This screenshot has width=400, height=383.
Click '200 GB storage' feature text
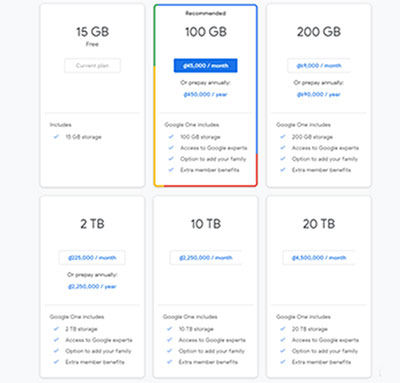pyautogui.click(x=312, y=137)
